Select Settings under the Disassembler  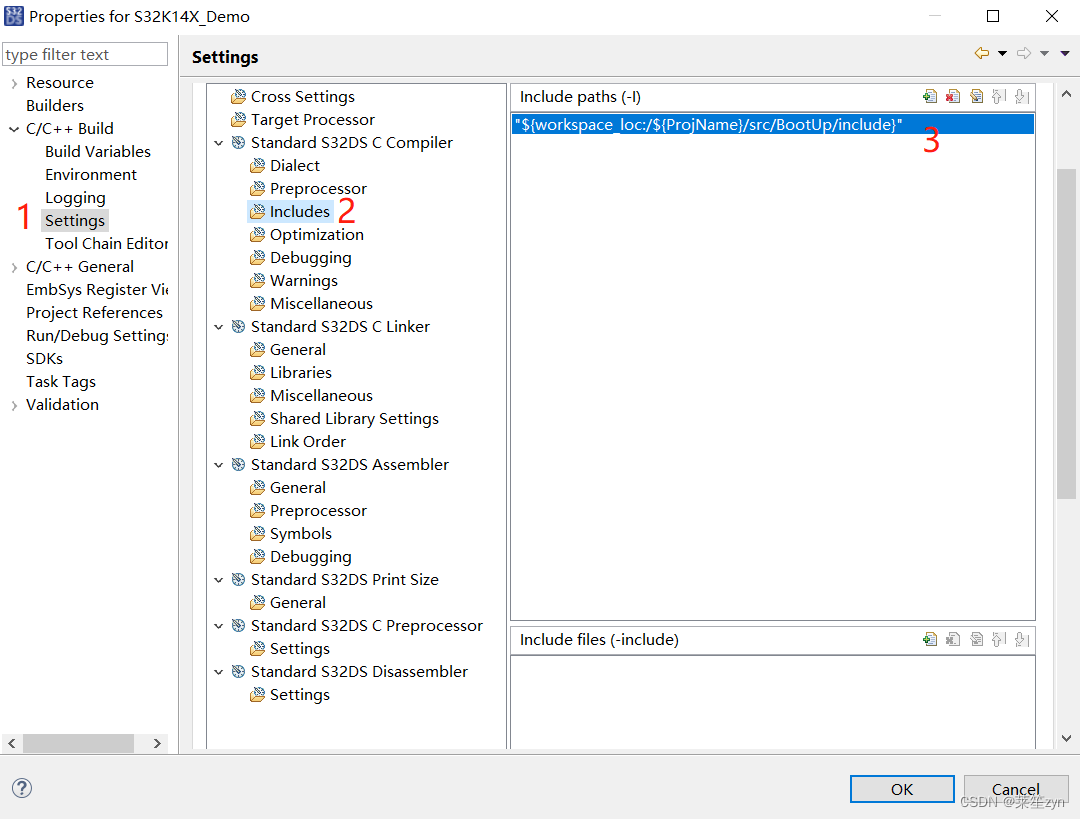[x=300, y=695]
